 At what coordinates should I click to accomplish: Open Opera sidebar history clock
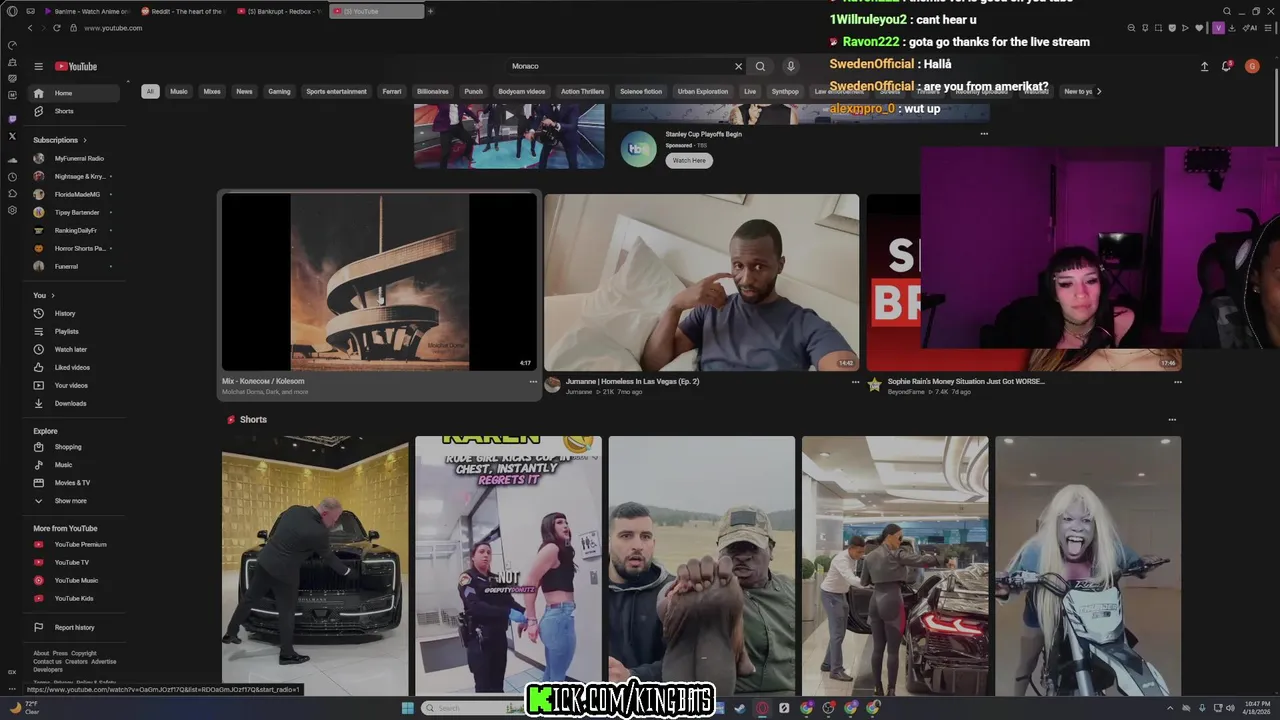coord(12,177)
